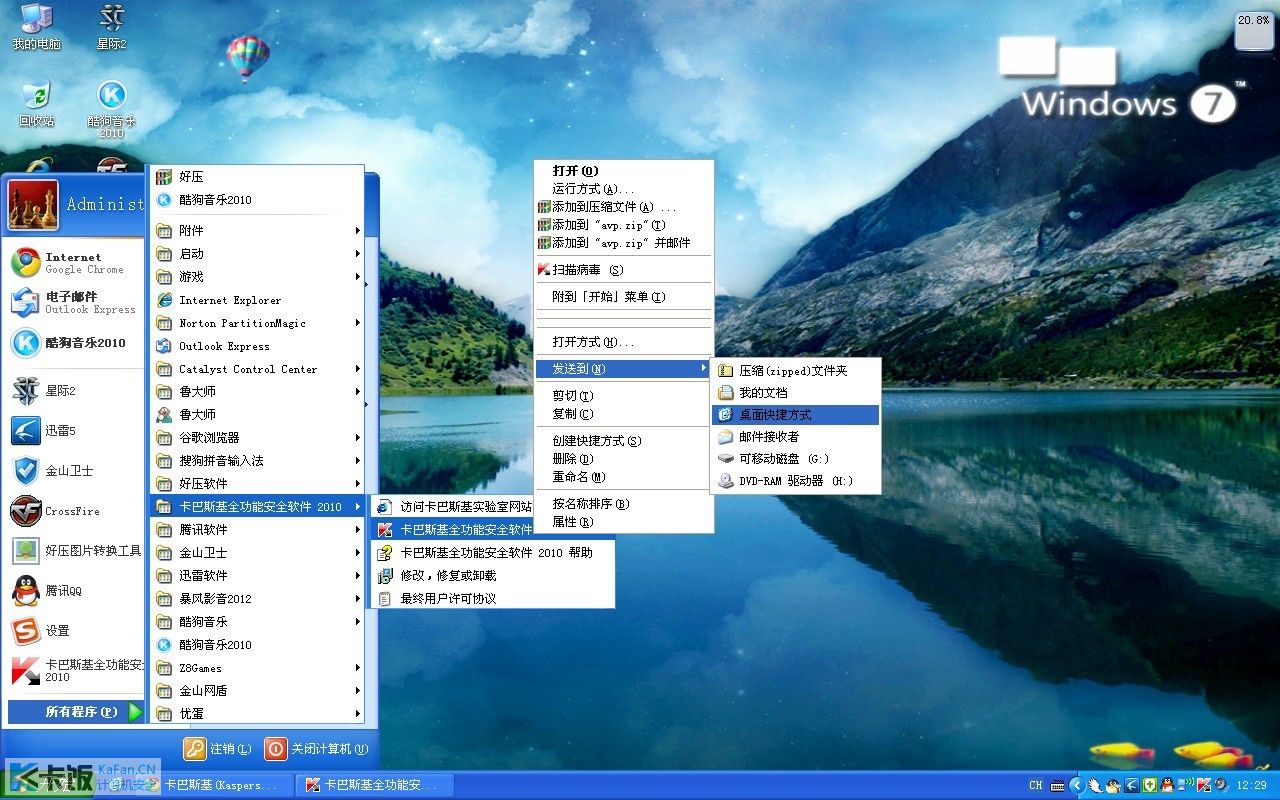Open 访问卡巴斯基实验室网站 link entry

coord(452,507)
